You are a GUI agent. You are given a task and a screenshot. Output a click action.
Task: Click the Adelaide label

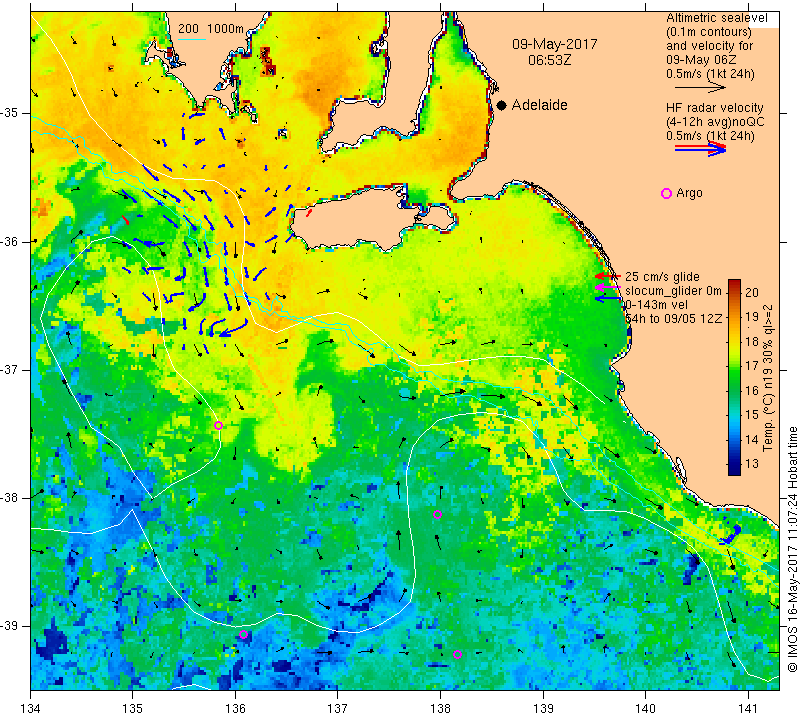click(x=540, y=105)
